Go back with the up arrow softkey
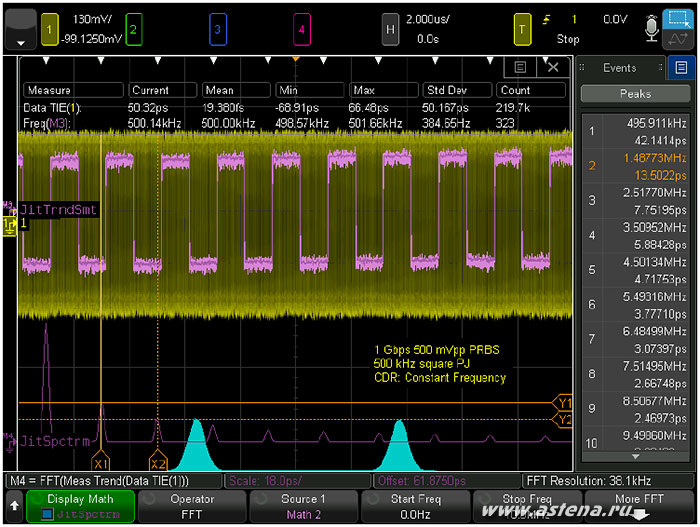Image resolution: width=700 pixels, height=527 pixels. click(x=14, y=506)
